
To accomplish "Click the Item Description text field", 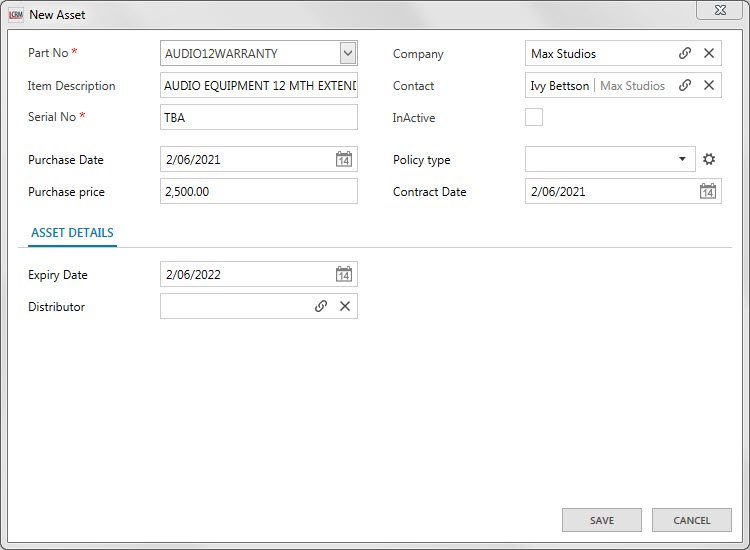I will tap(258, 86).
